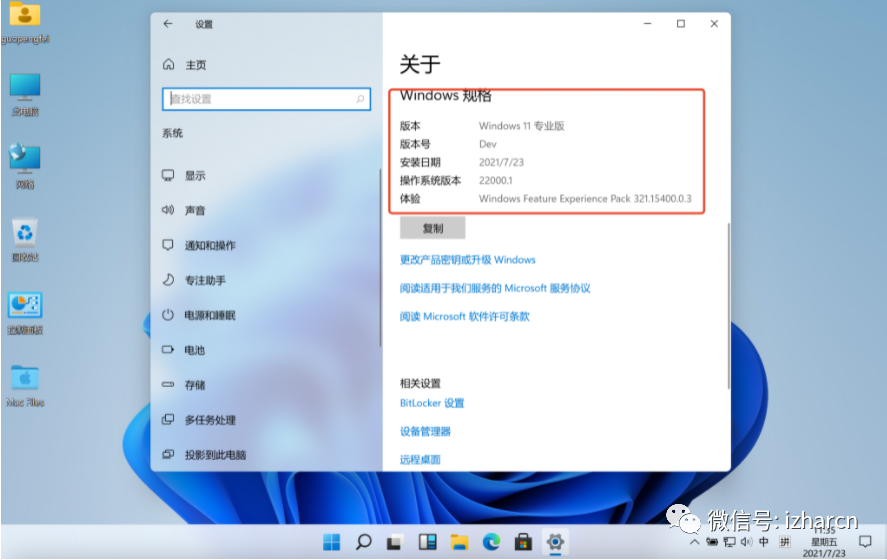This screenshot has width=887, height=560.
Task: Open the This PC desktop icon
Action: pyautogui.click(x=25, y=94)
